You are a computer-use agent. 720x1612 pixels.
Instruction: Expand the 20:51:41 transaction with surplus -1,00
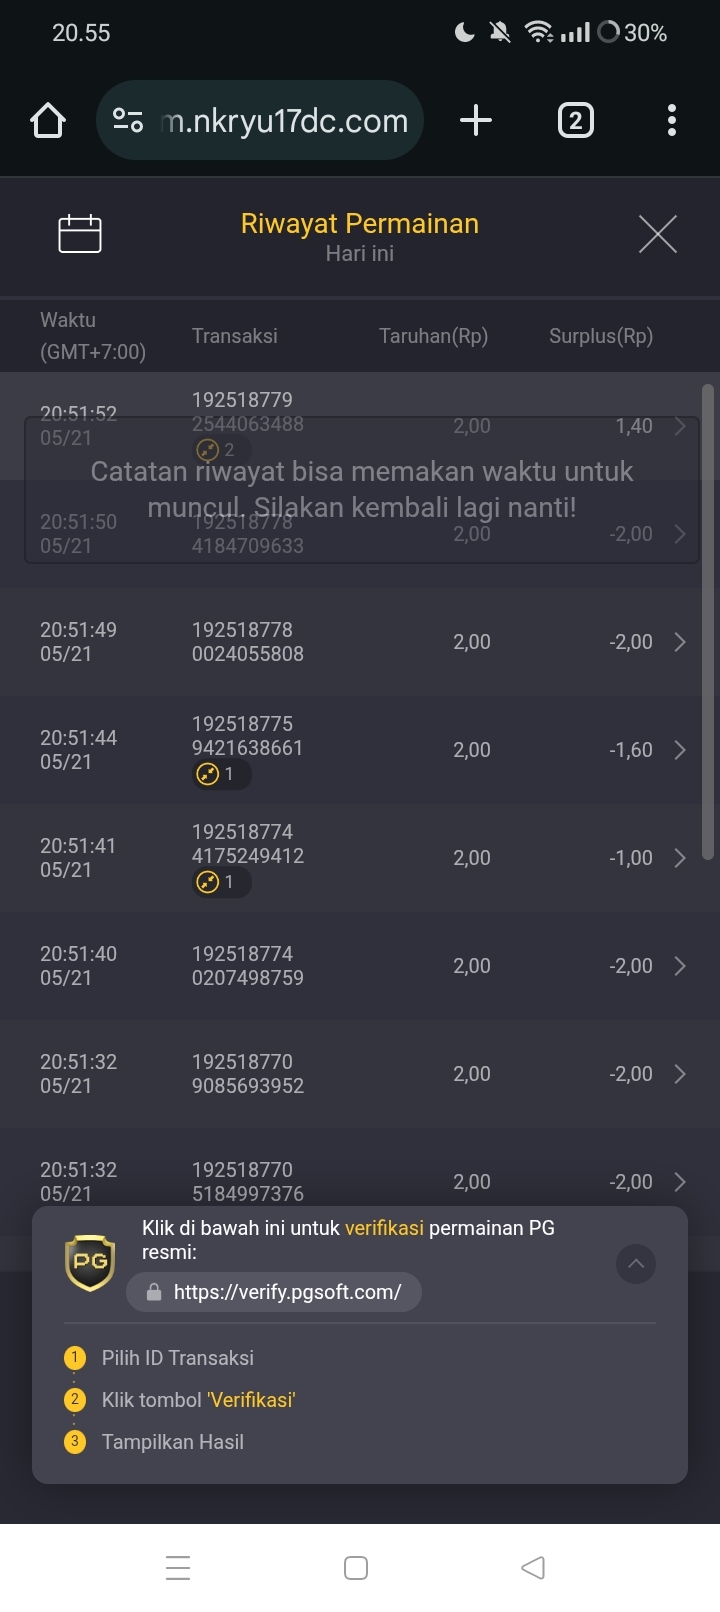(360, 858)
